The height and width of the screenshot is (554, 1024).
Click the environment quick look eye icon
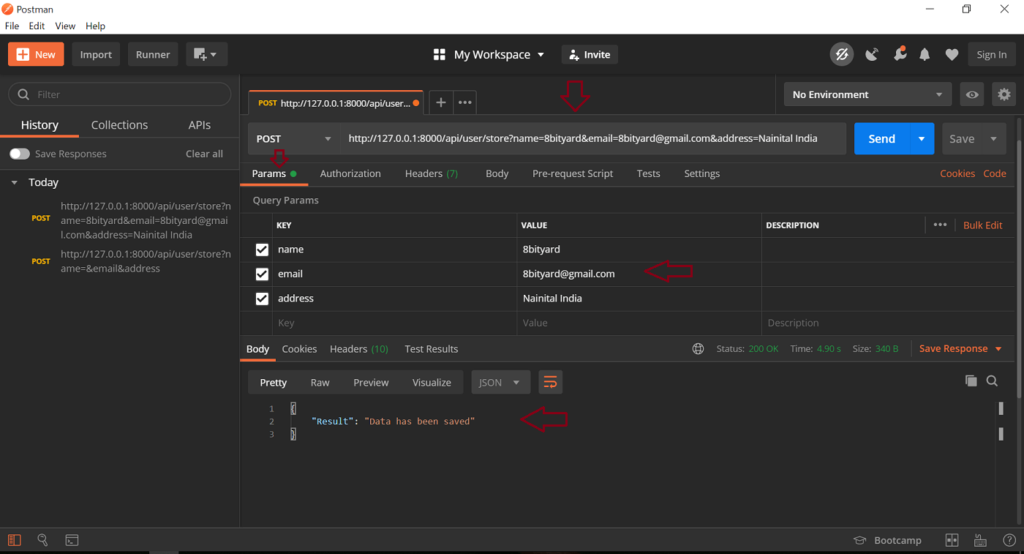click(971, 95)
